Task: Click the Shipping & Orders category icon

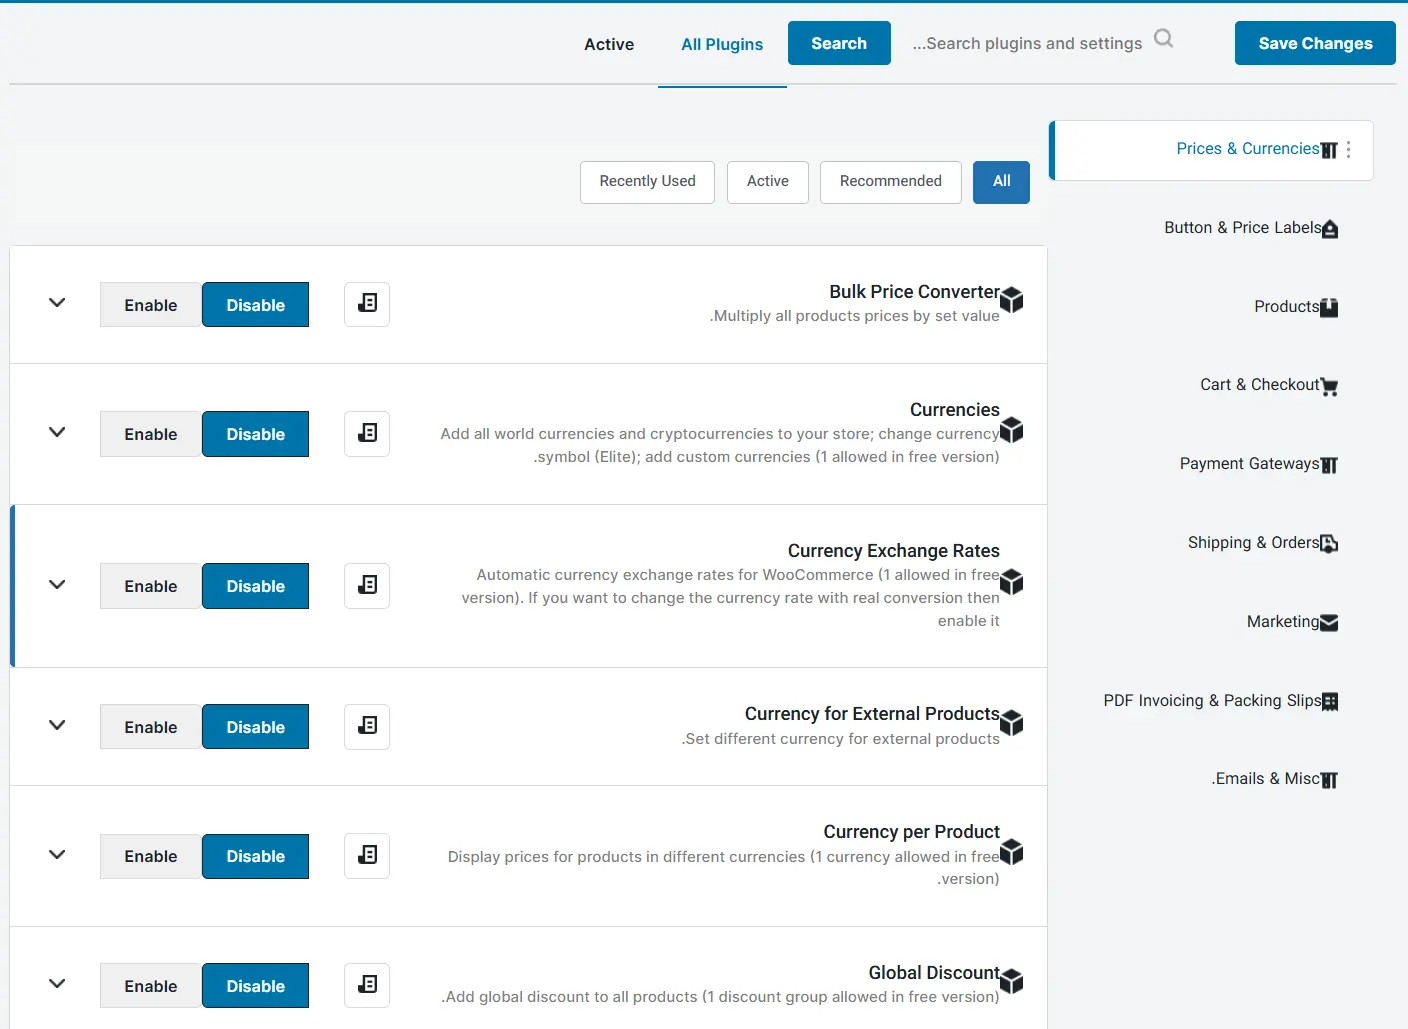Action: tap(1329, 544)
